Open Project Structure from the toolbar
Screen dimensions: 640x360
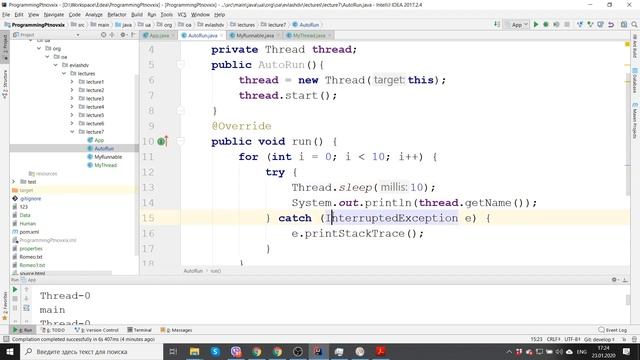624,24
